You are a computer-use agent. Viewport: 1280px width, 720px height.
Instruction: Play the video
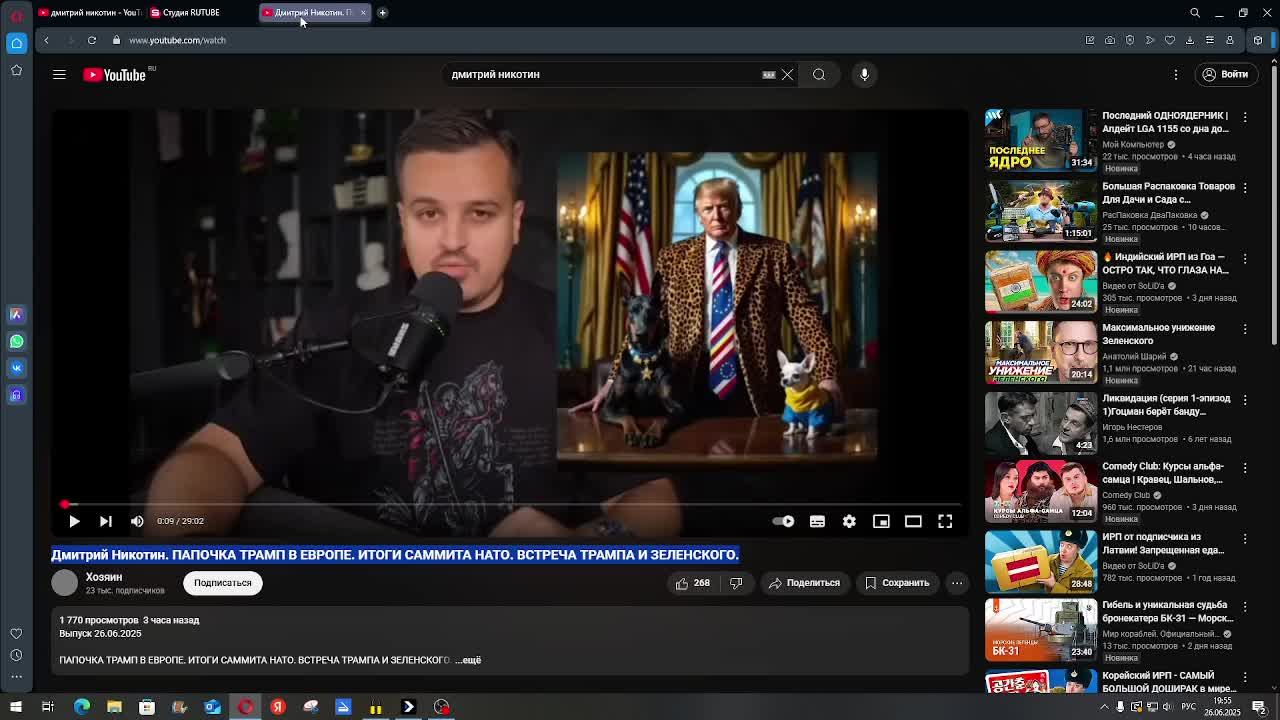click(74, 521)
